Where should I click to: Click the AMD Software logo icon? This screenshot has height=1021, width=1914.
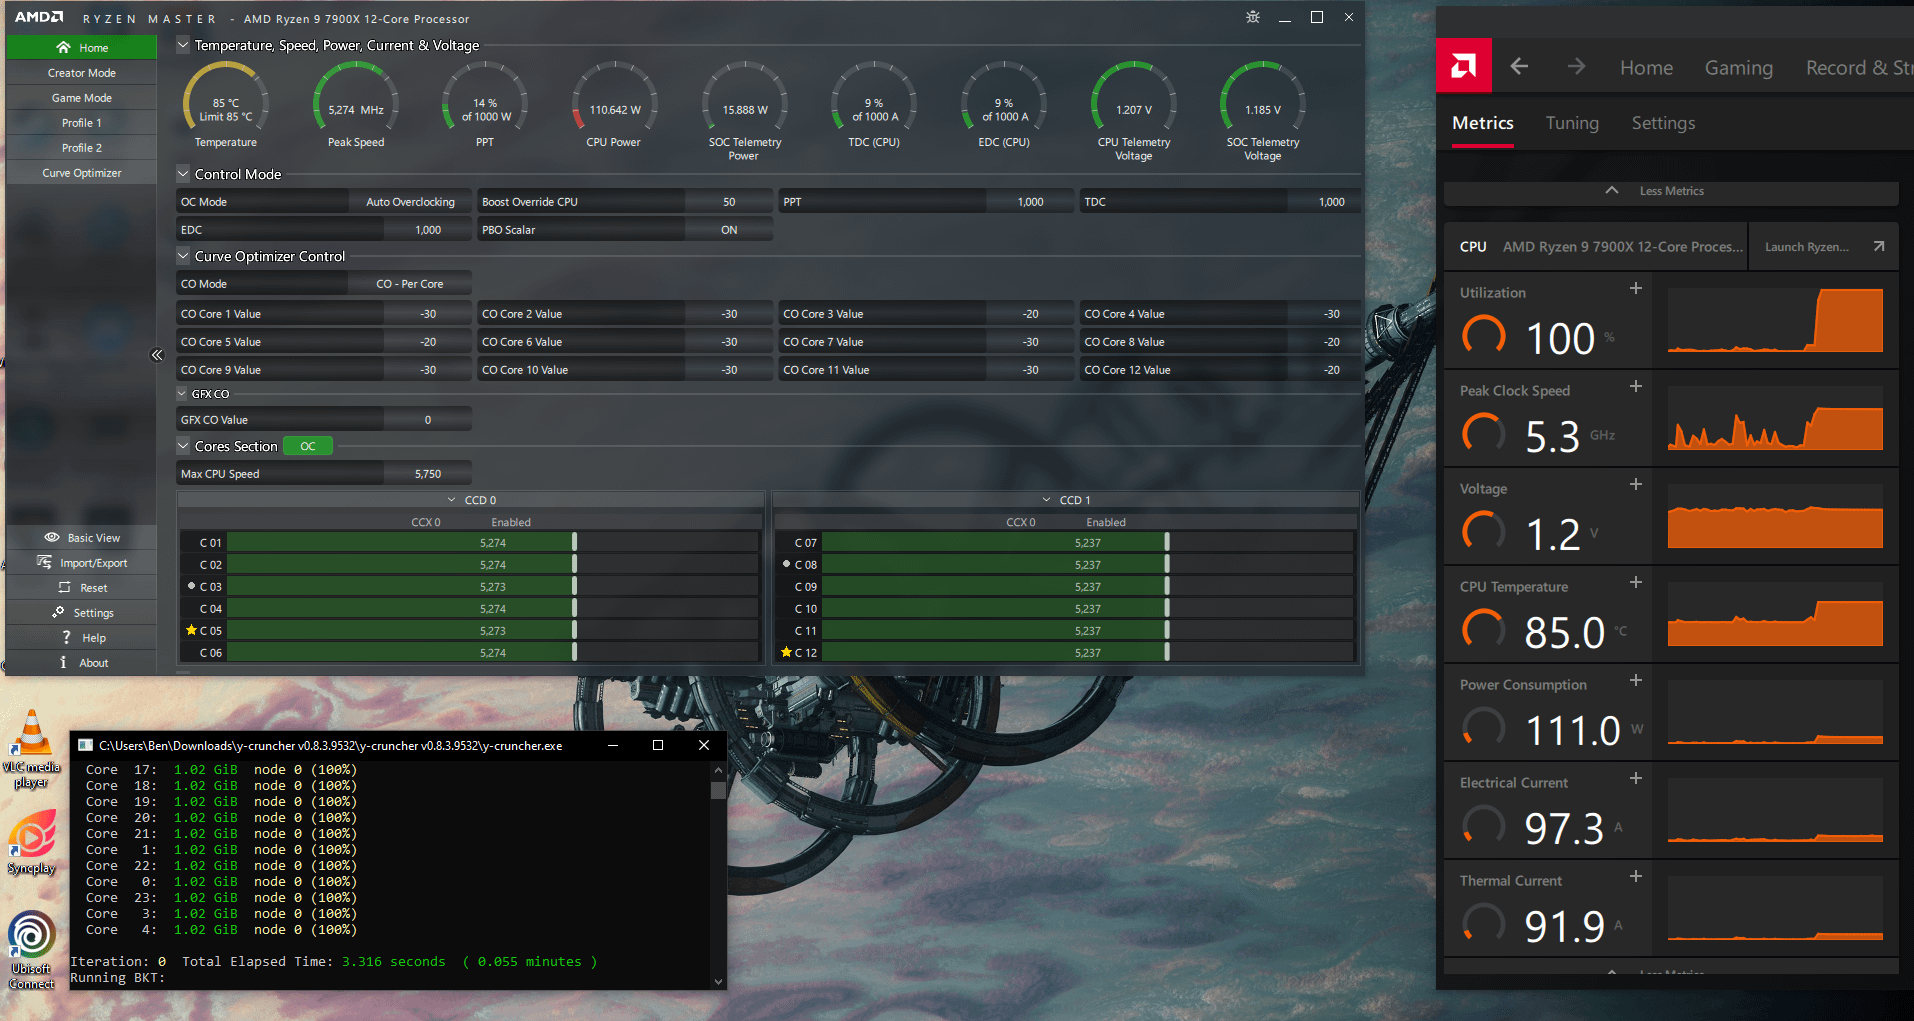point(1463,66)
